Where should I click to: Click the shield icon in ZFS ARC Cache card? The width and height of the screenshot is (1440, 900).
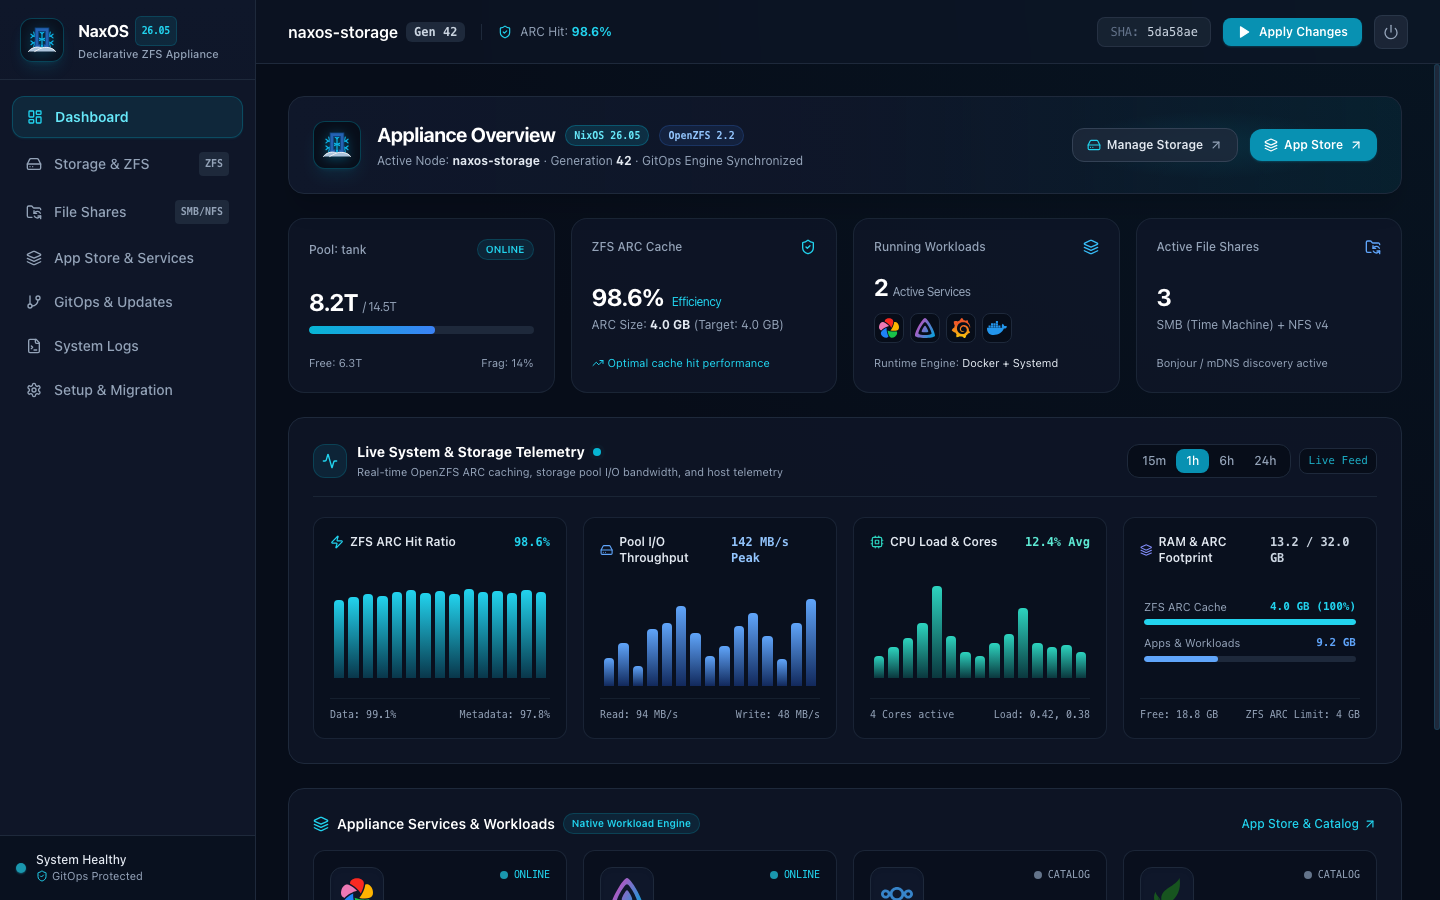(x=808, y=247)
